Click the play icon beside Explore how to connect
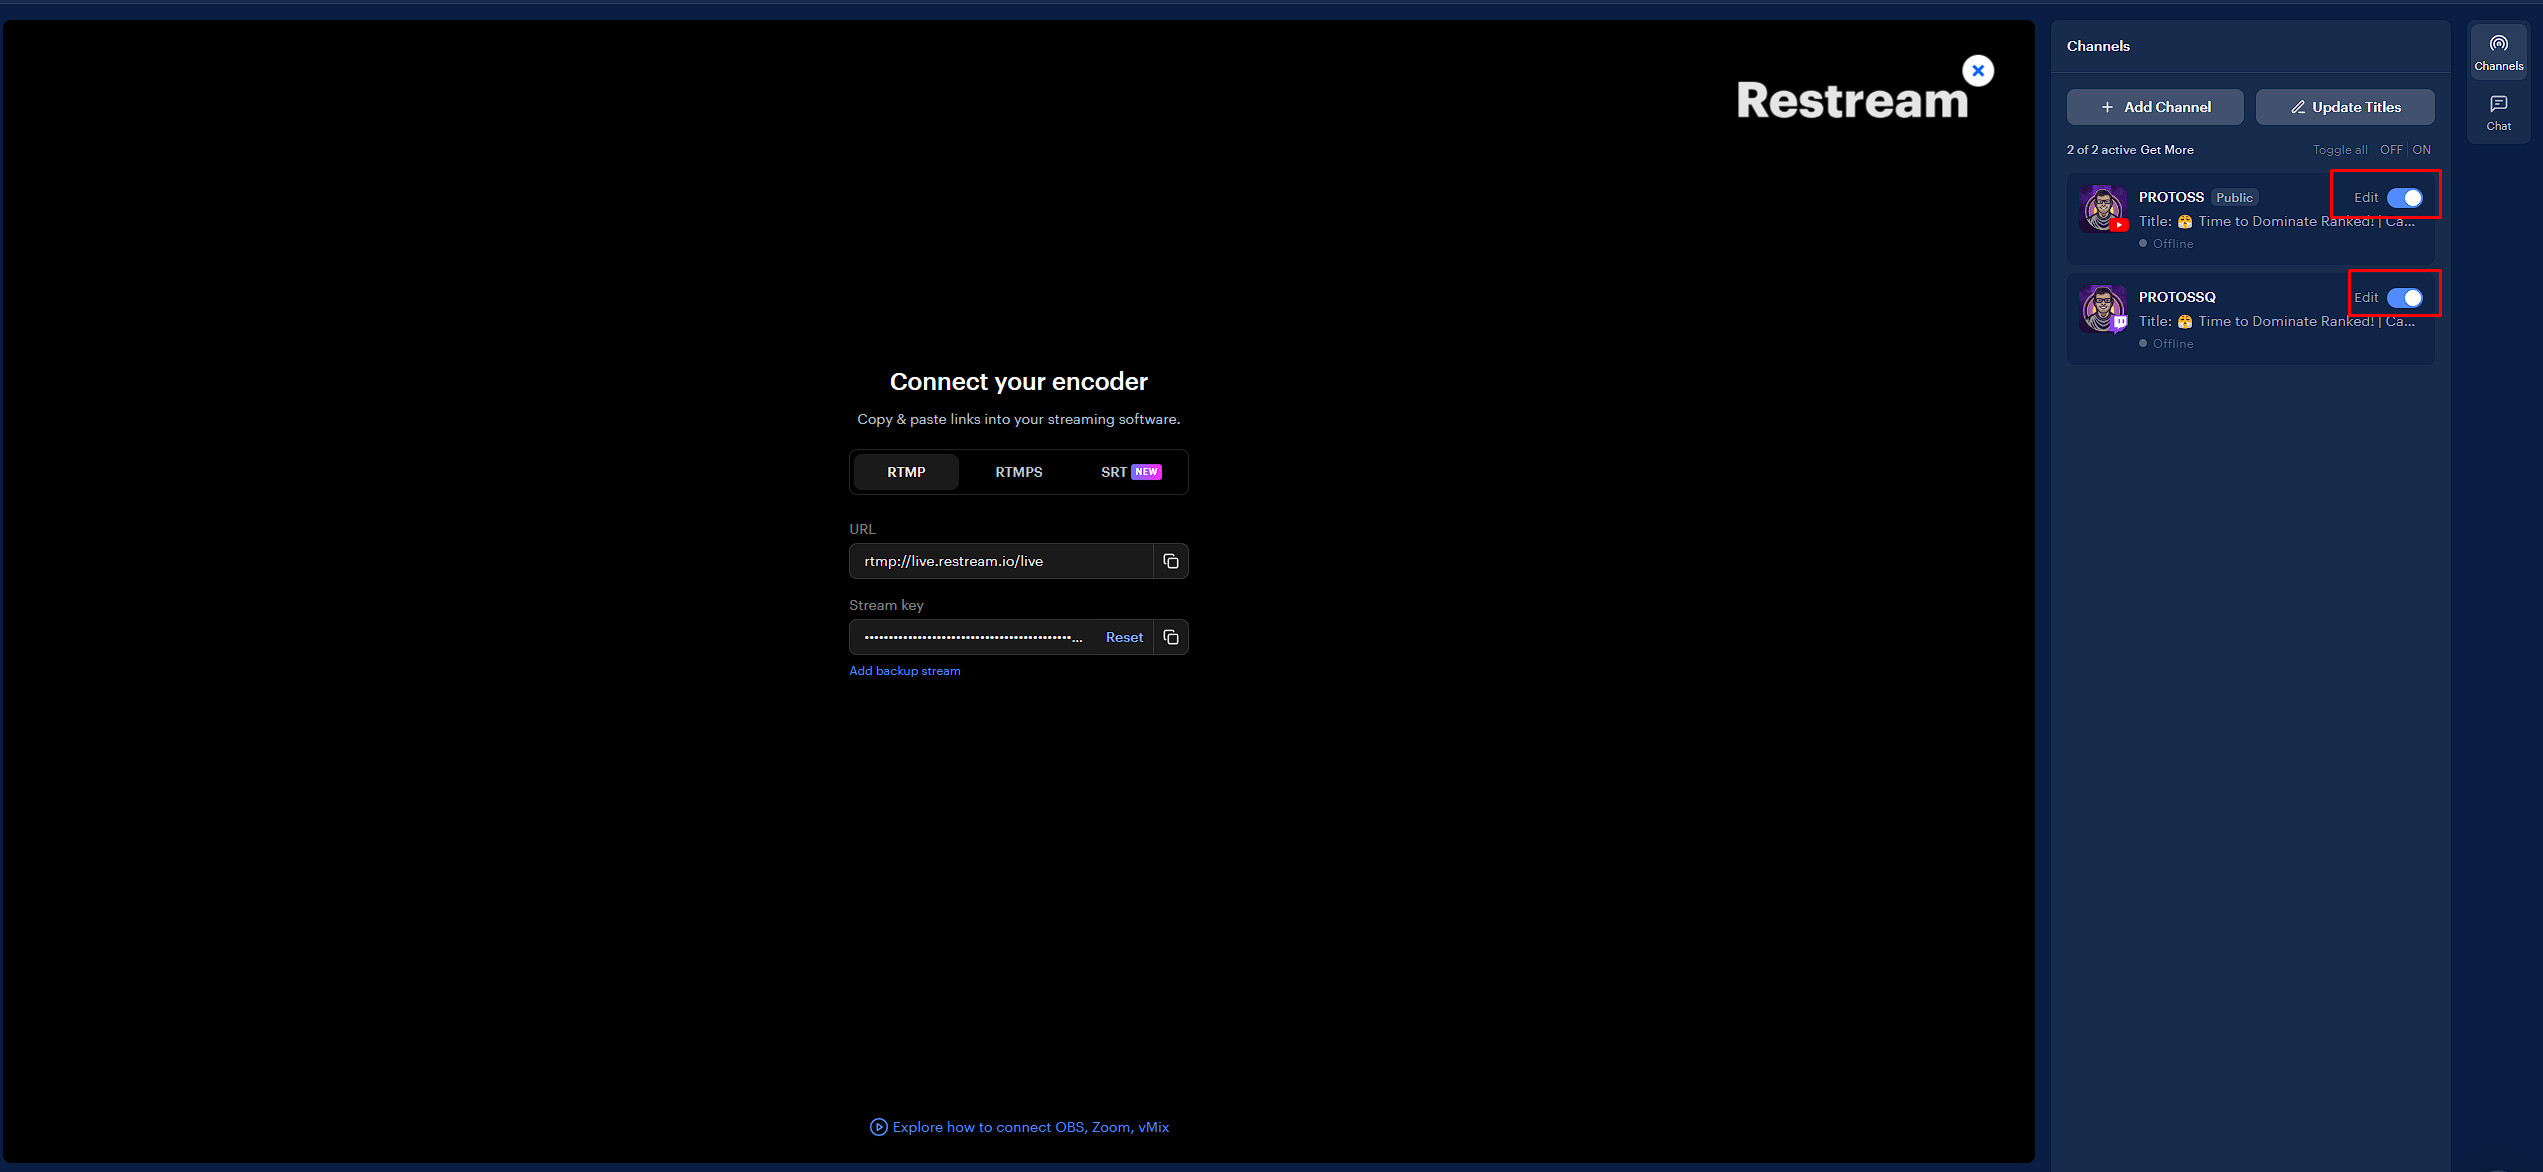The width and height of the screenshot is (2543, 1172). coord(878,1127)
